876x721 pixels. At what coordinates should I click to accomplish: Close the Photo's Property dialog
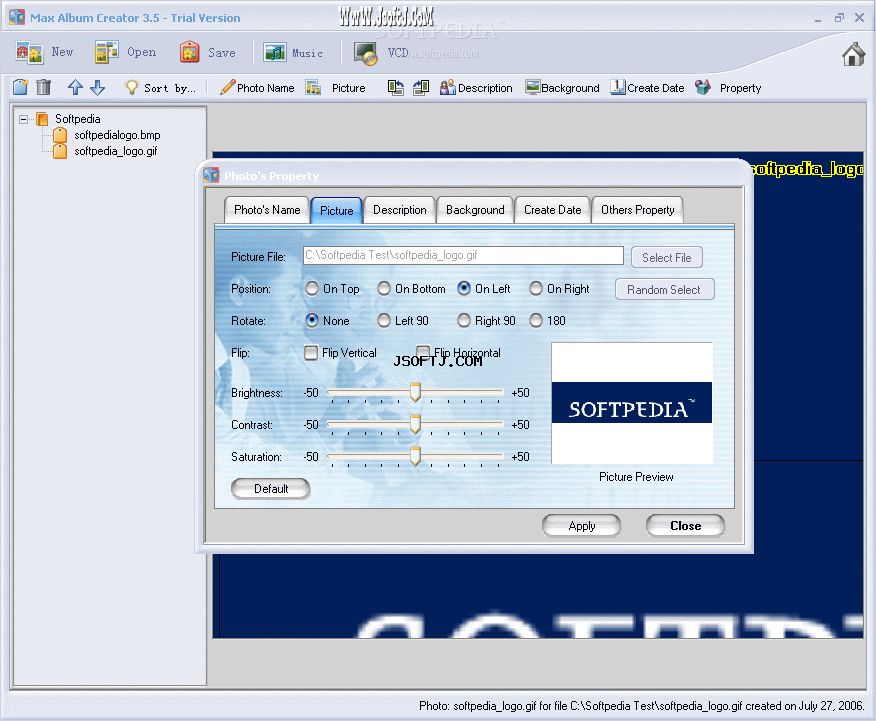tap(685, 526)
